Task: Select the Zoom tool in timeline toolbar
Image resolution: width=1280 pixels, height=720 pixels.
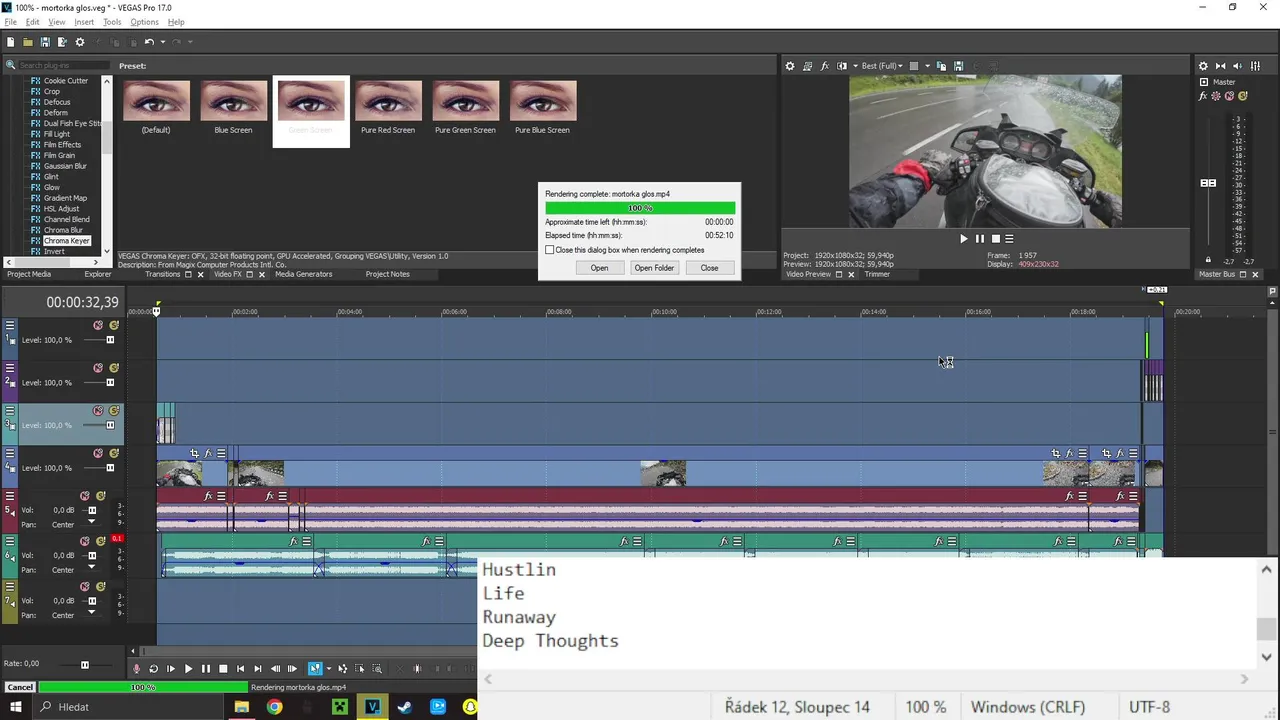Action: coord(377,669)
